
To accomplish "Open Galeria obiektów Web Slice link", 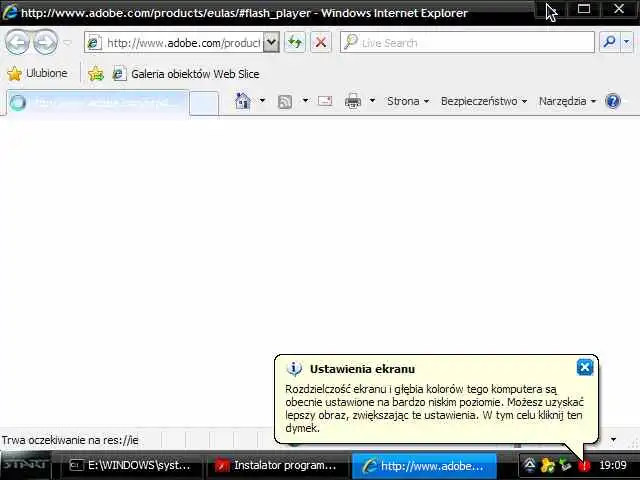I will tap(186, 74).
